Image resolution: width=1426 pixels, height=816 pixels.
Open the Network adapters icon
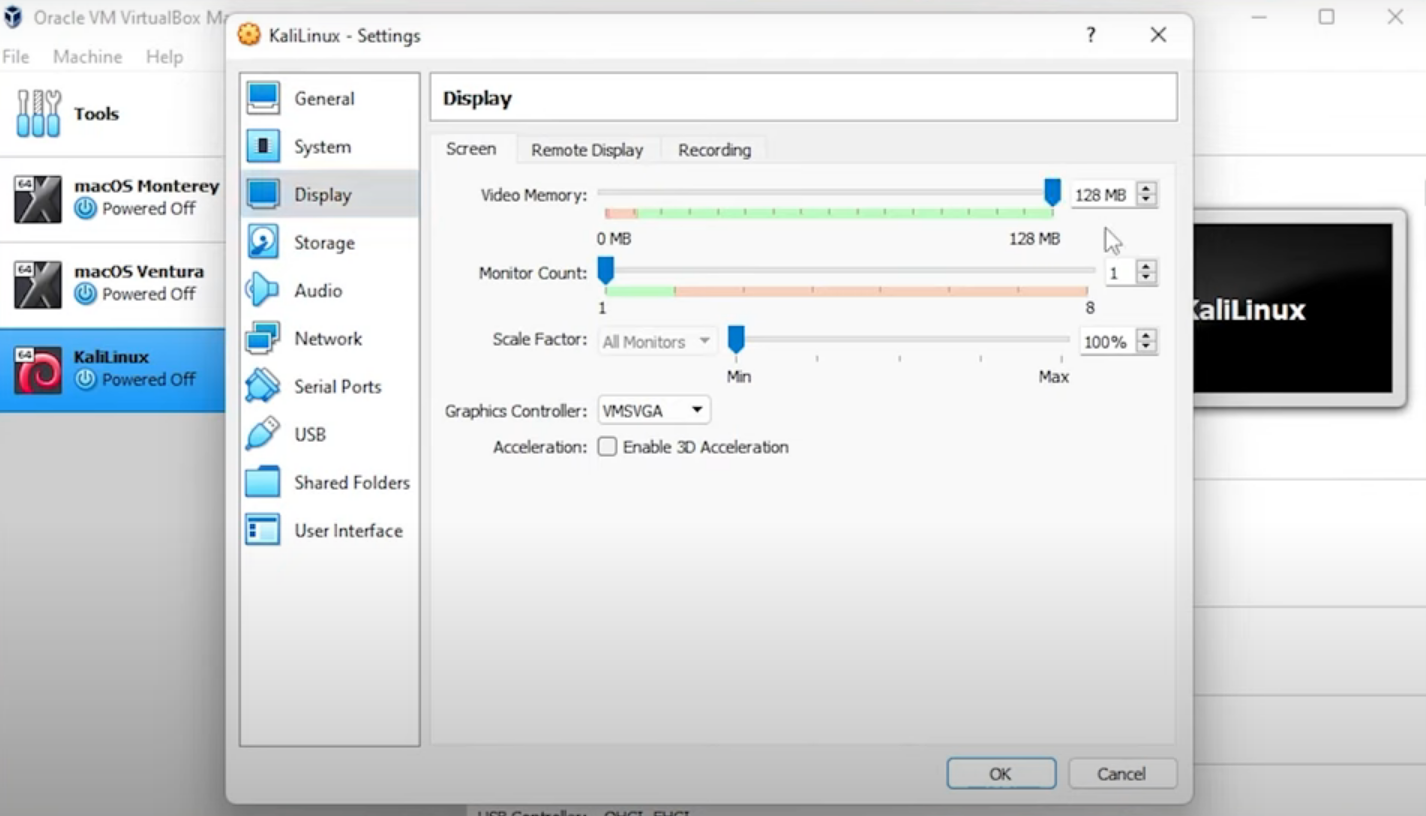click(263, 338)
